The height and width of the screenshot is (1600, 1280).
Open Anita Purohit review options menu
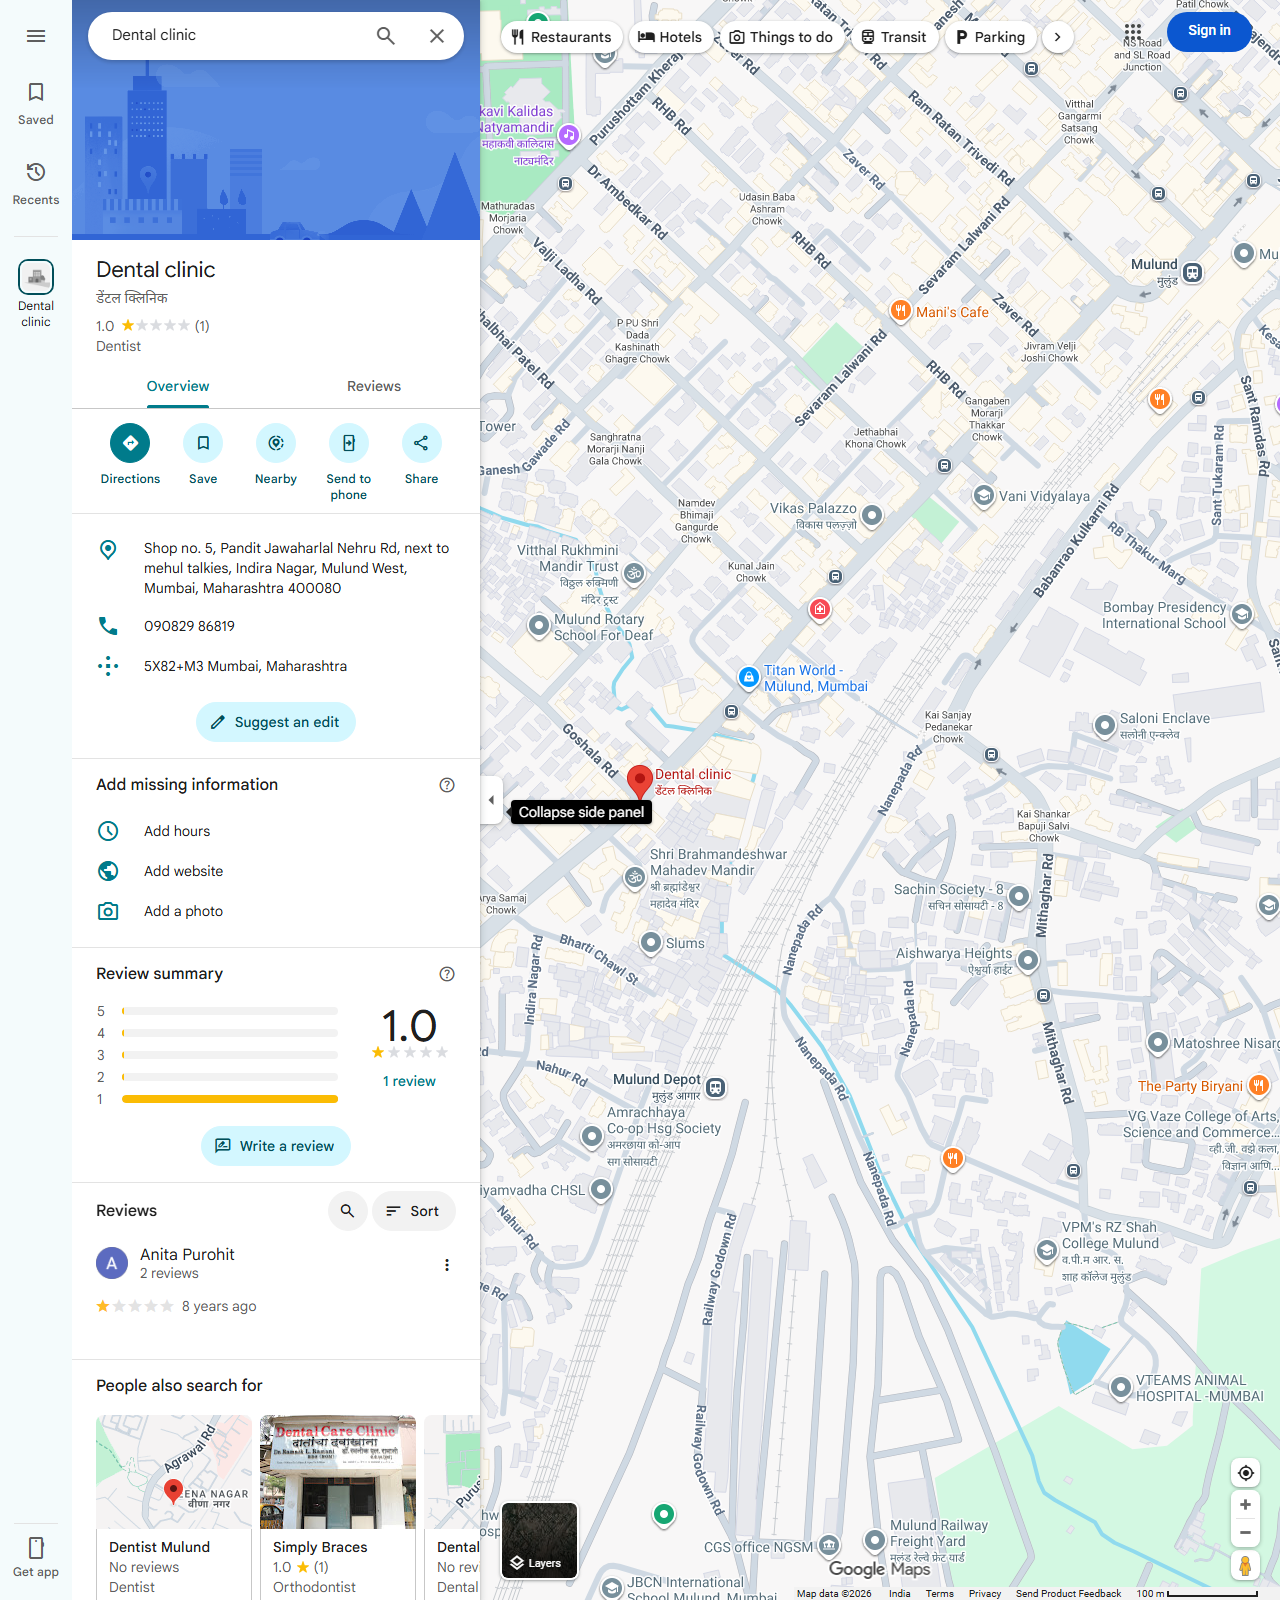coord(447,1265)
